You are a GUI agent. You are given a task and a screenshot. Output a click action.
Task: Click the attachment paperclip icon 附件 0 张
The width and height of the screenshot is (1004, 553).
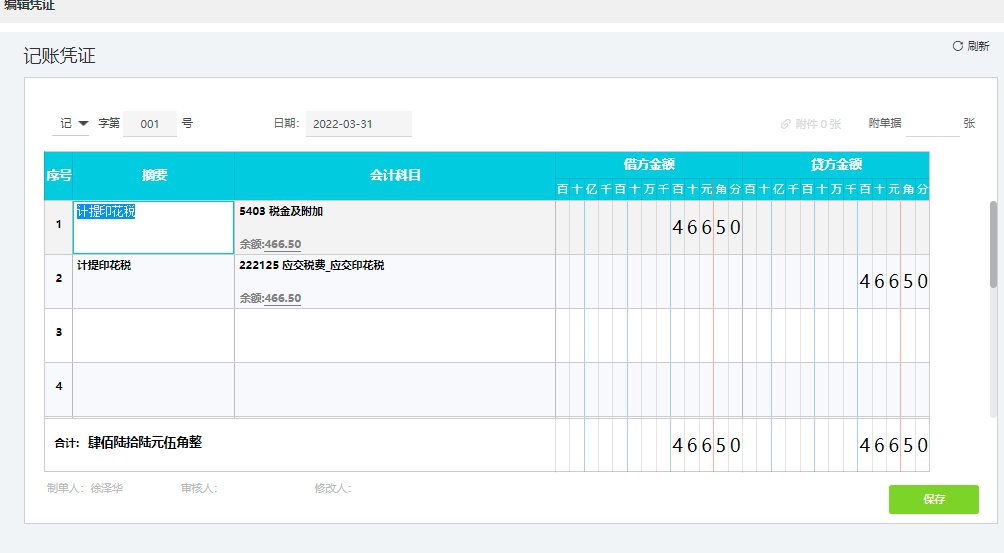click(x=786, y=124)
